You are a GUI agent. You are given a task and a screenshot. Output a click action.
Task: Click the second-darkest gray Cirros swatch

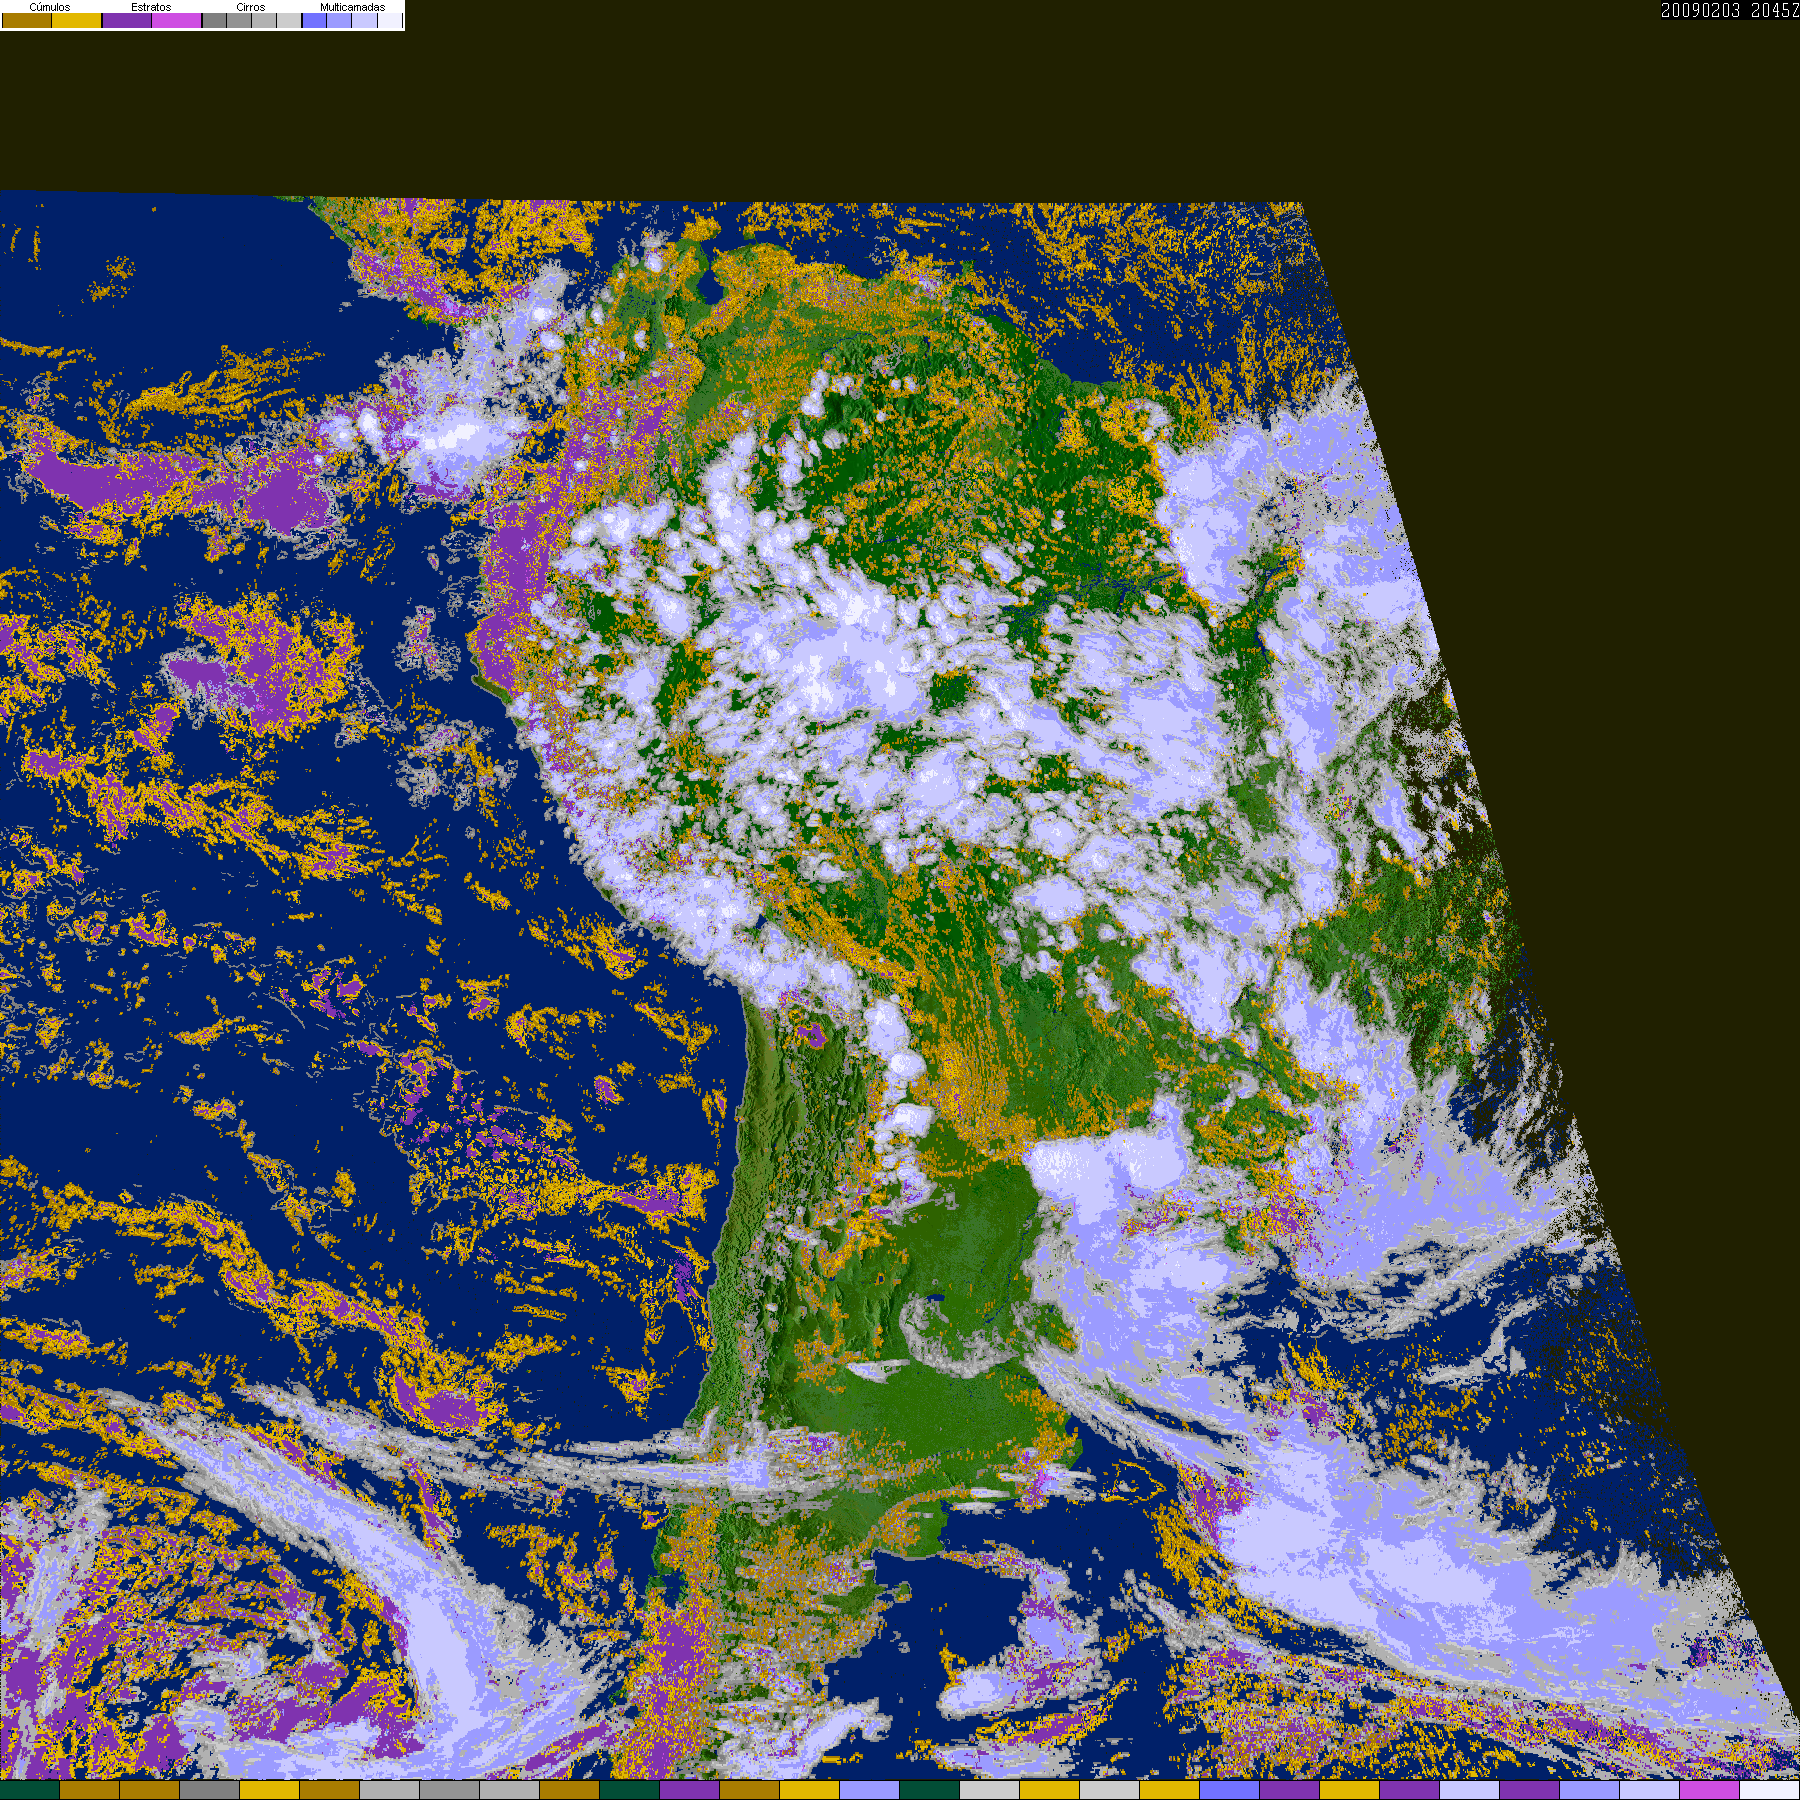[239, 20]
